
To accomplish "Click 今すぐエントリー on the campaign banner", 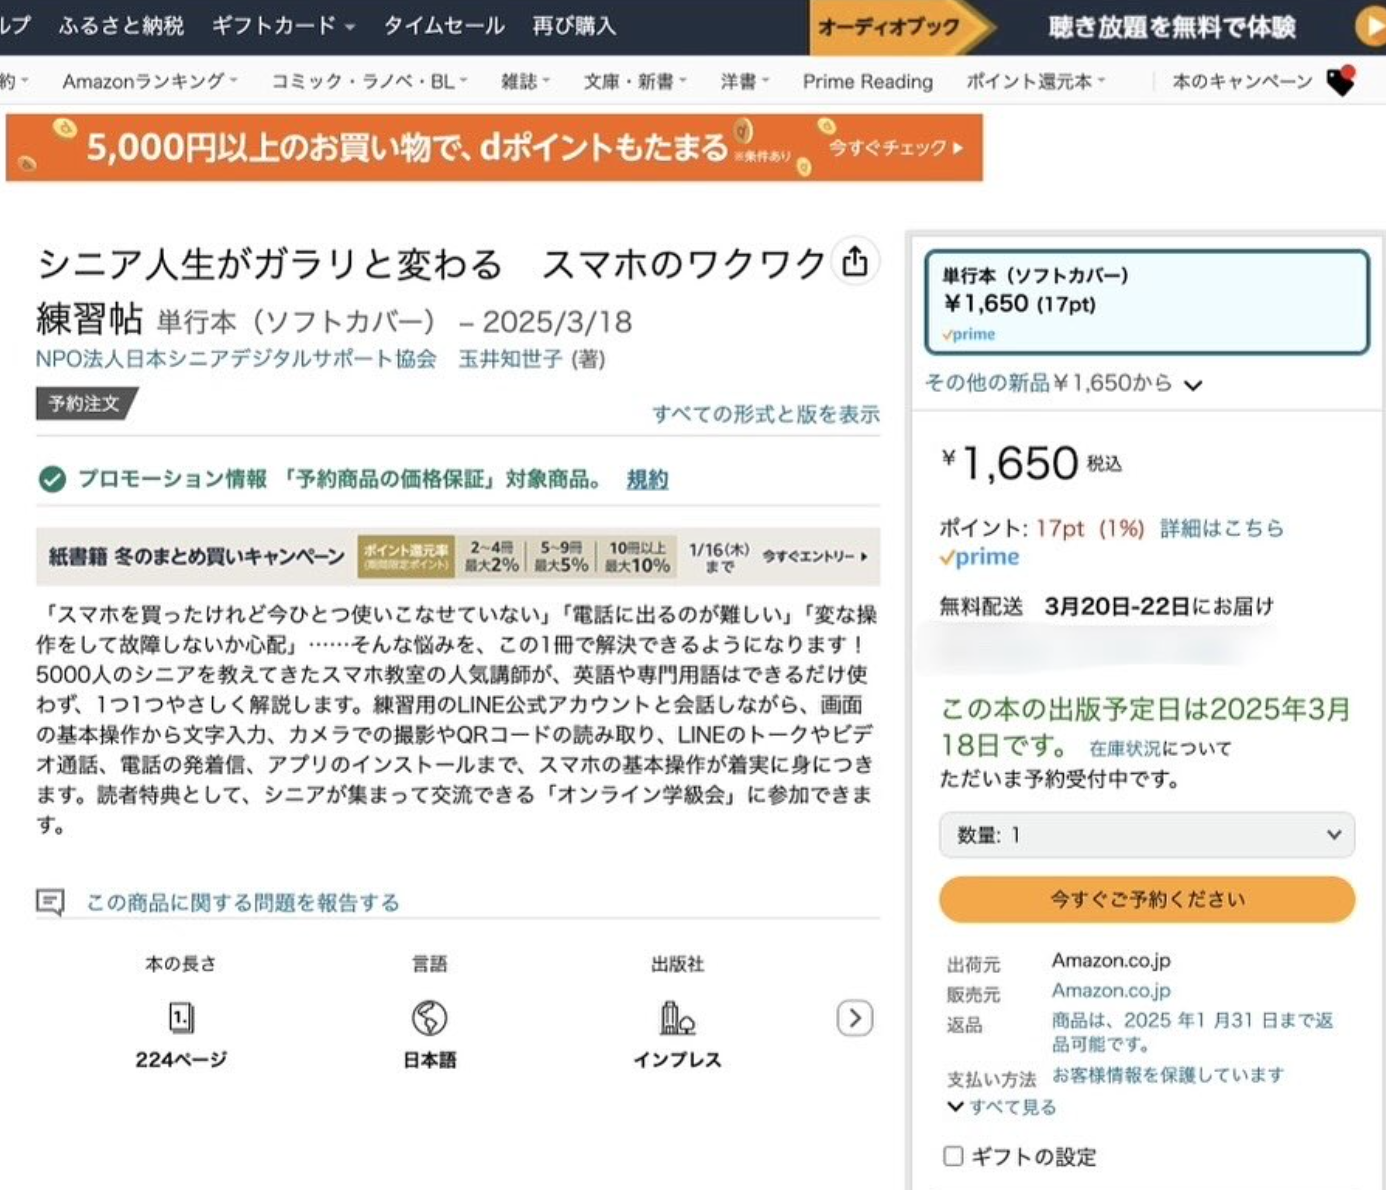I will click(x=815, y=556).
